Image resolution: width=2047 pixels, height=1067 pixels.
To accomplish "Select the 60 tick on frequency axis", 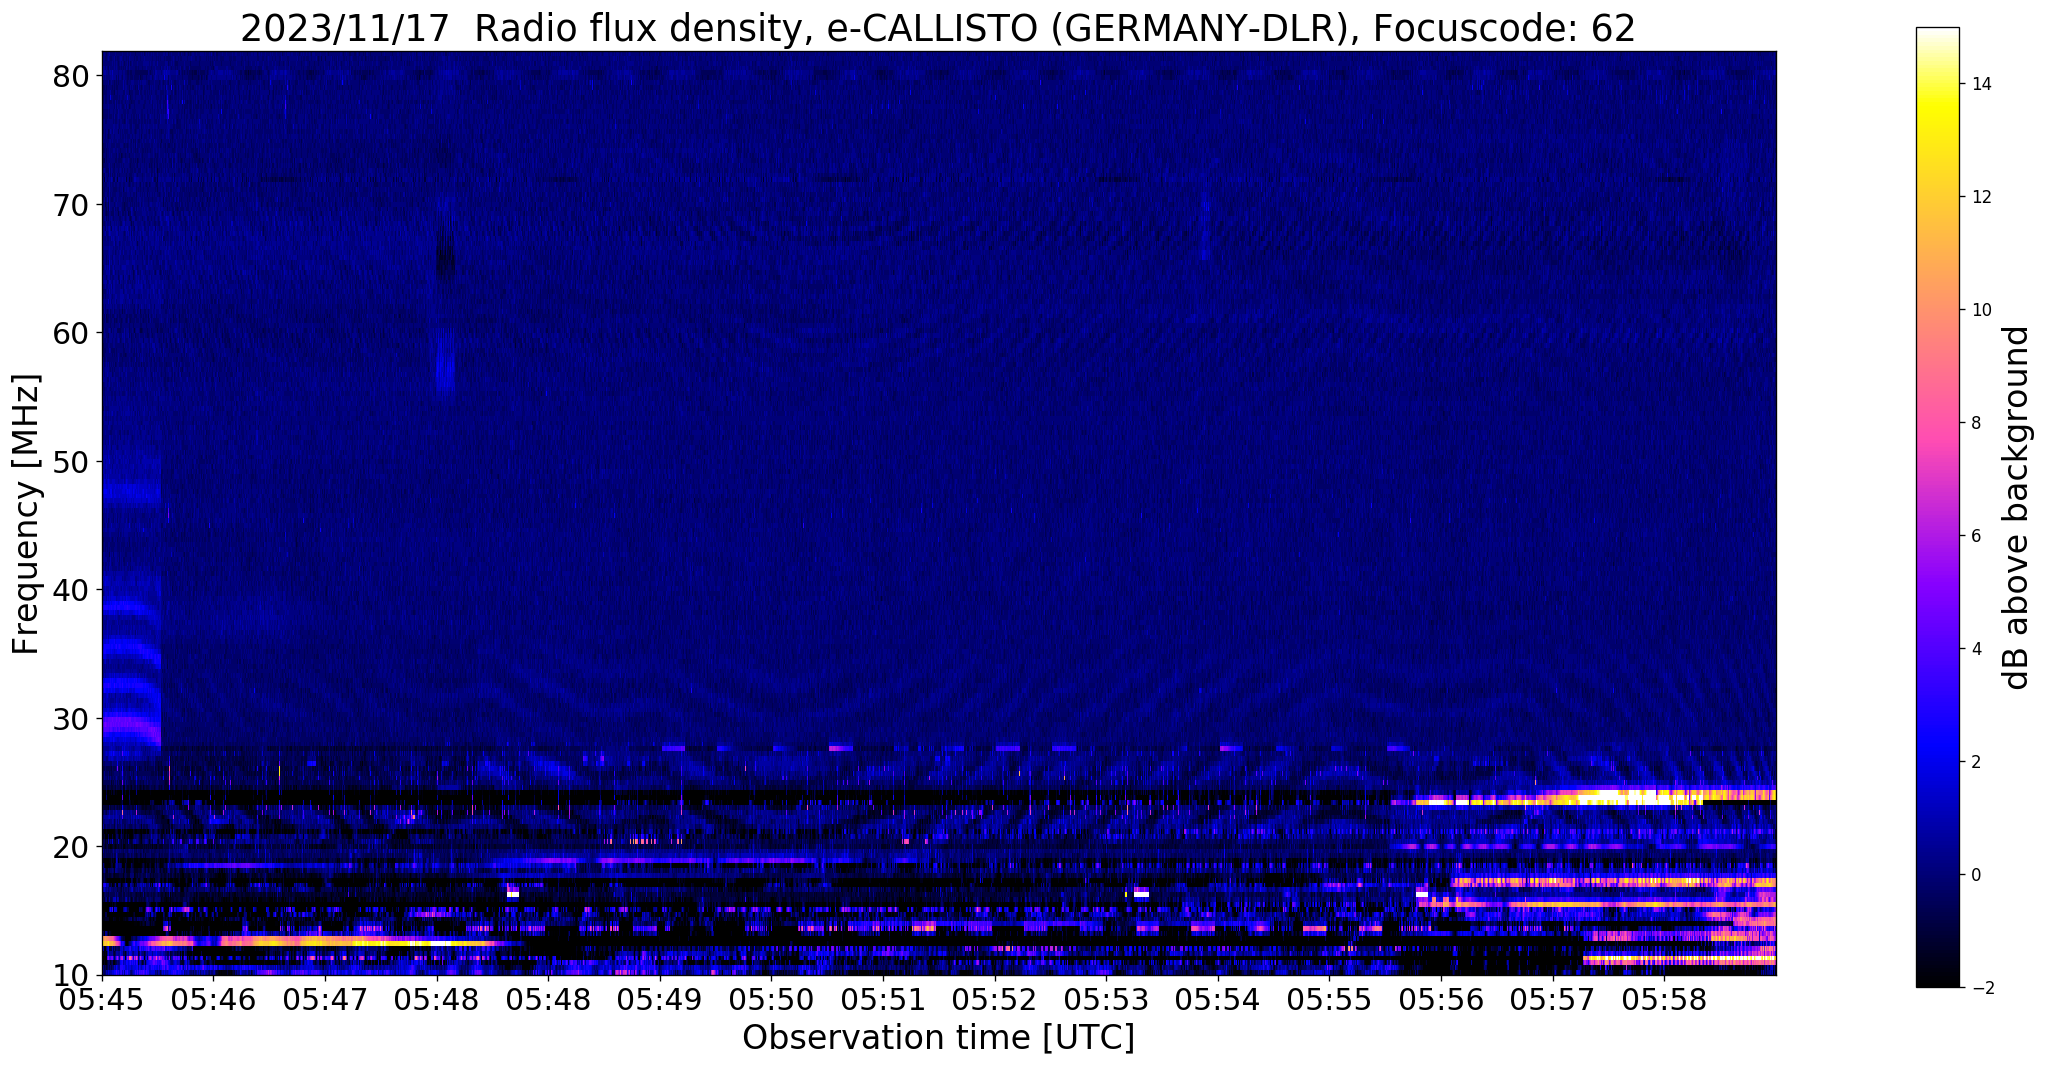I will click(70, 333).
